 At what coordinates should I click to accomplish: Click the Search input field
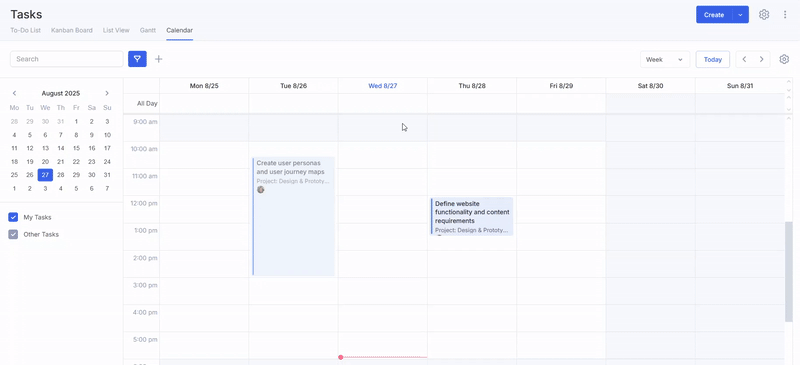point(67,59)
